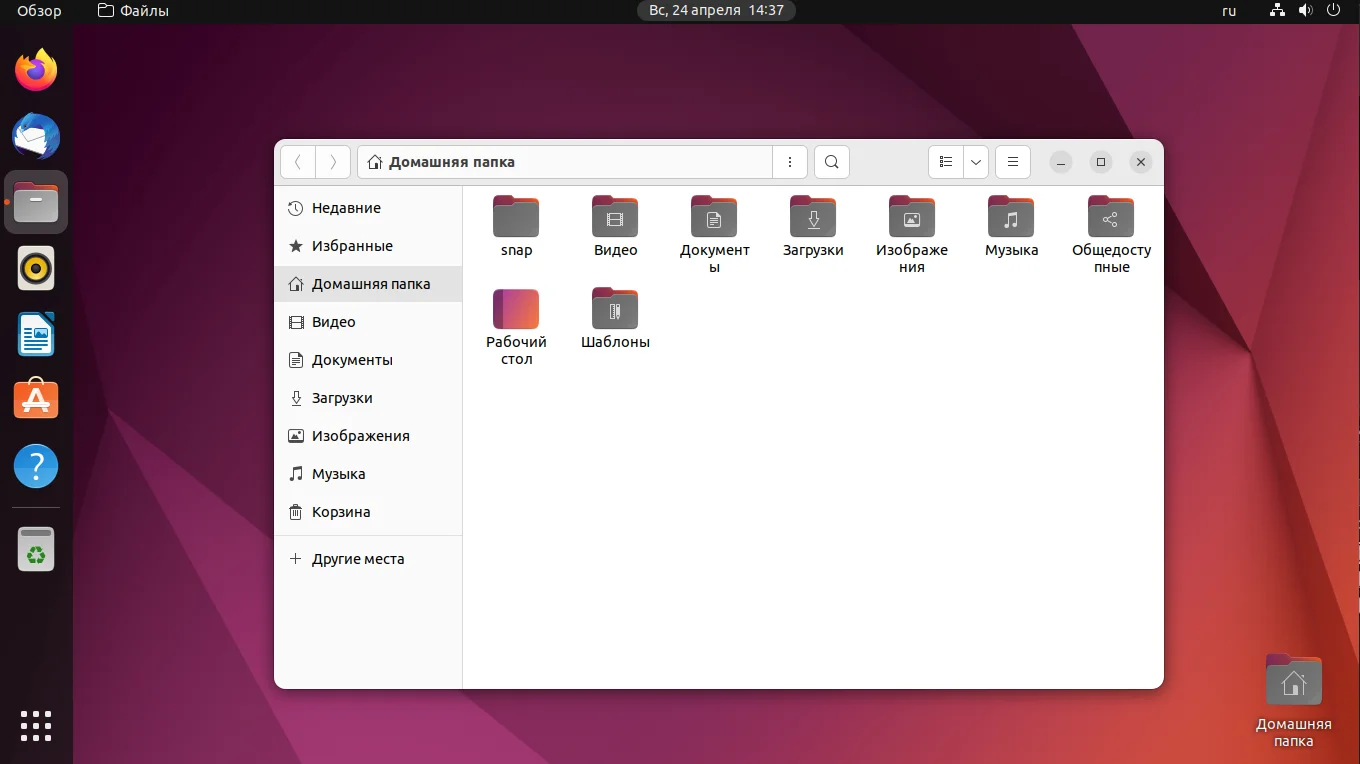The image size is (1360, 764).
Task: Click Домашняя папка in the path bar
Action: tap(451, 162)
